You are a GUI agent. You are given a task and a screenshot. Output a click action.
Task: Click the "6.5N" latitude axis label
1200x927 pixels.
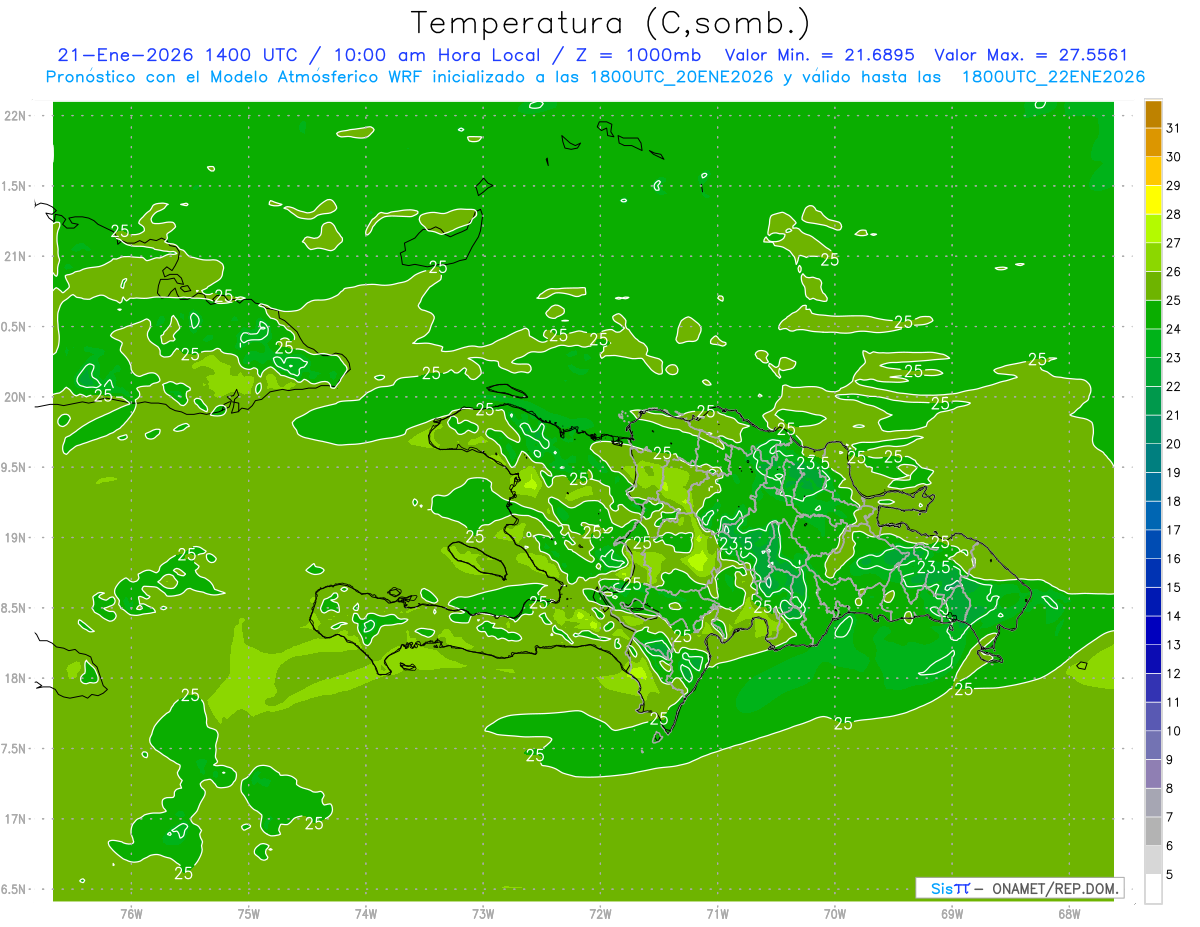point(15,889)
